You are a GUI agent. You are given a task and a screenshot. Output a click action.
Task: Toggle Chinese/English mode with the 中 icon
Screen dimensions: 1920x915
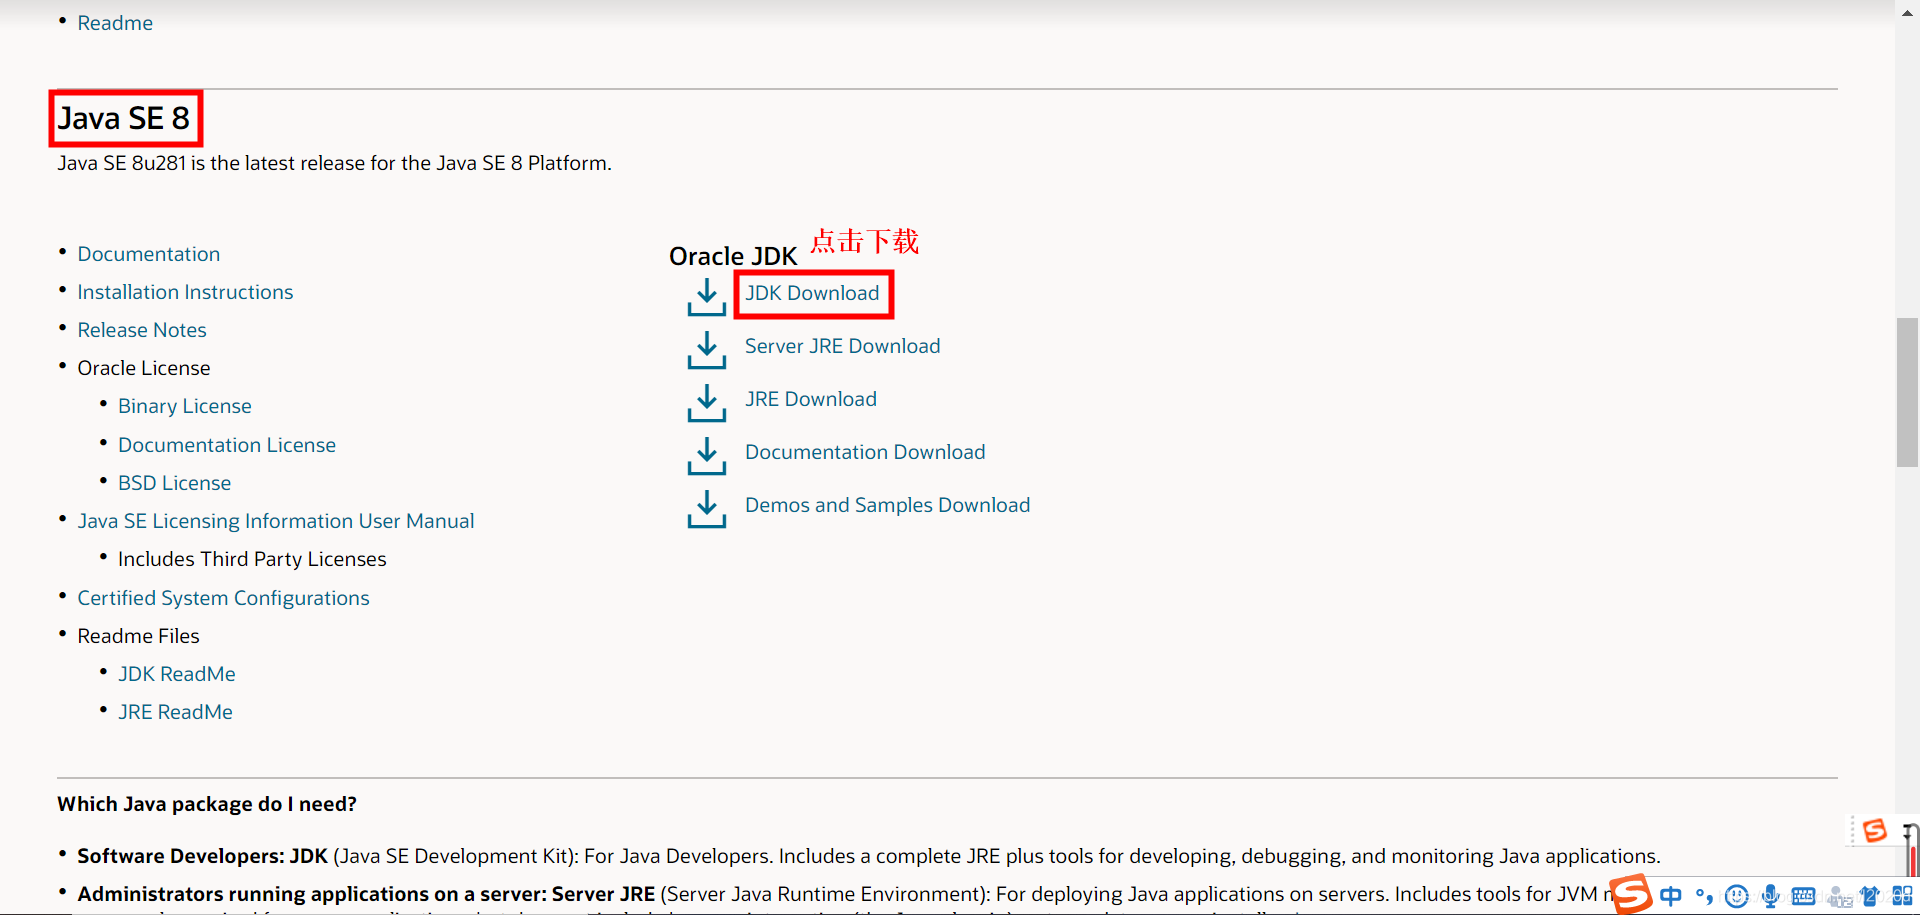[1670, 896]
